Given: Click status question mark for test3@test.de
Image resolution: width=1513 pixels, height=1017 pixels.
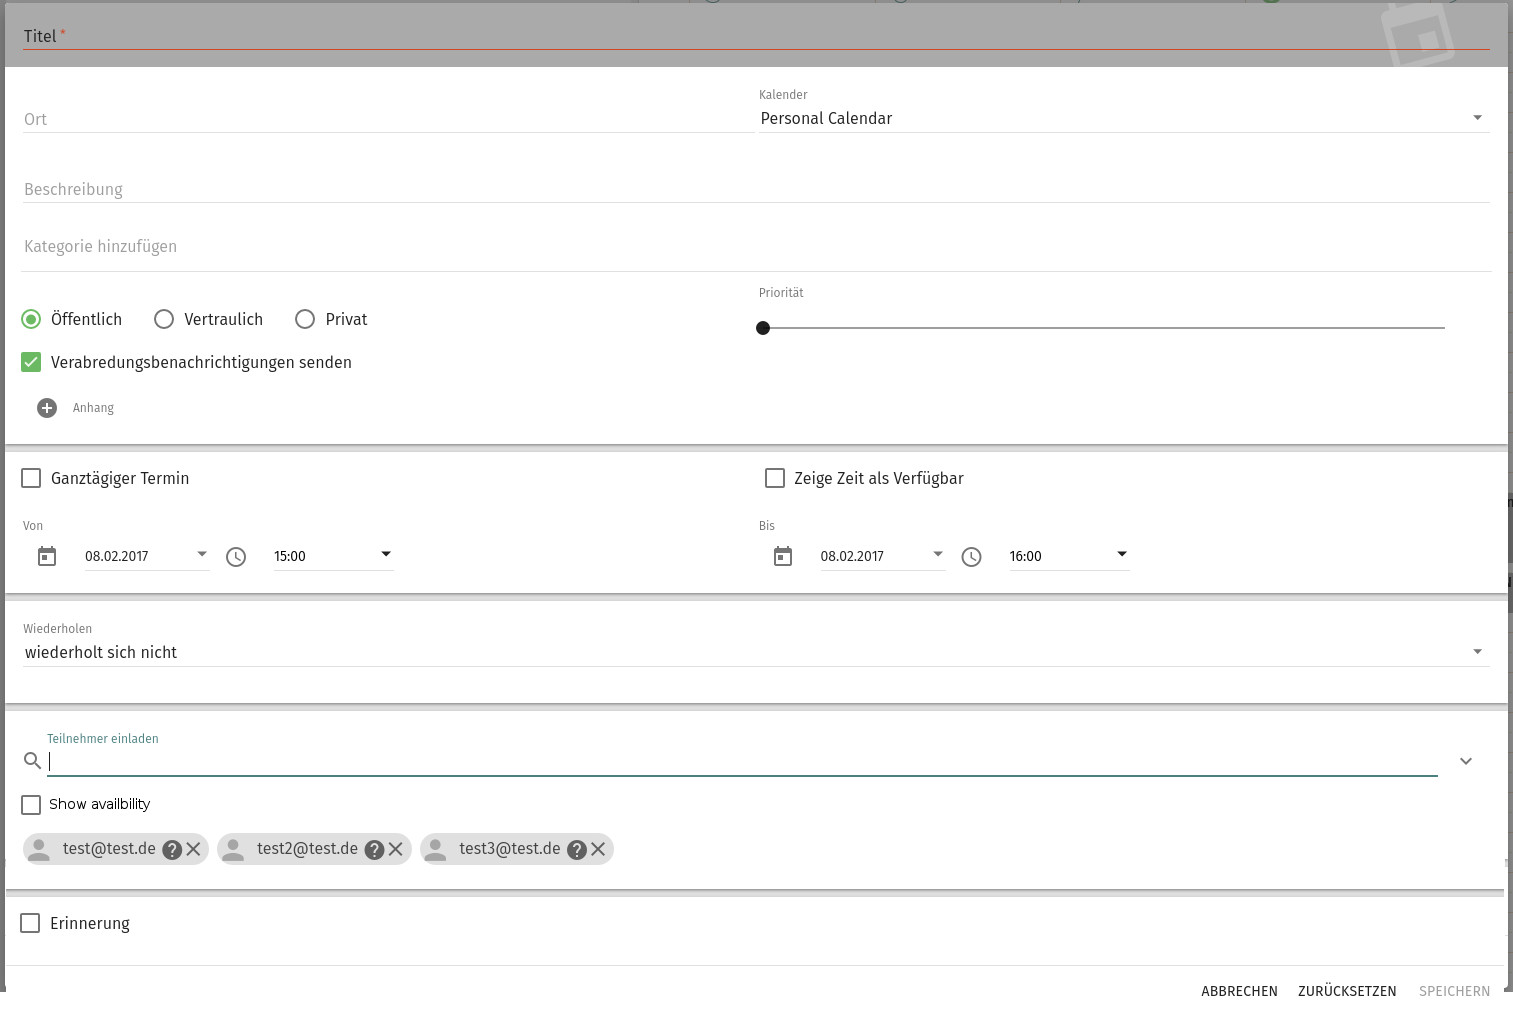Looking at the screenshot, I should 577,849.
